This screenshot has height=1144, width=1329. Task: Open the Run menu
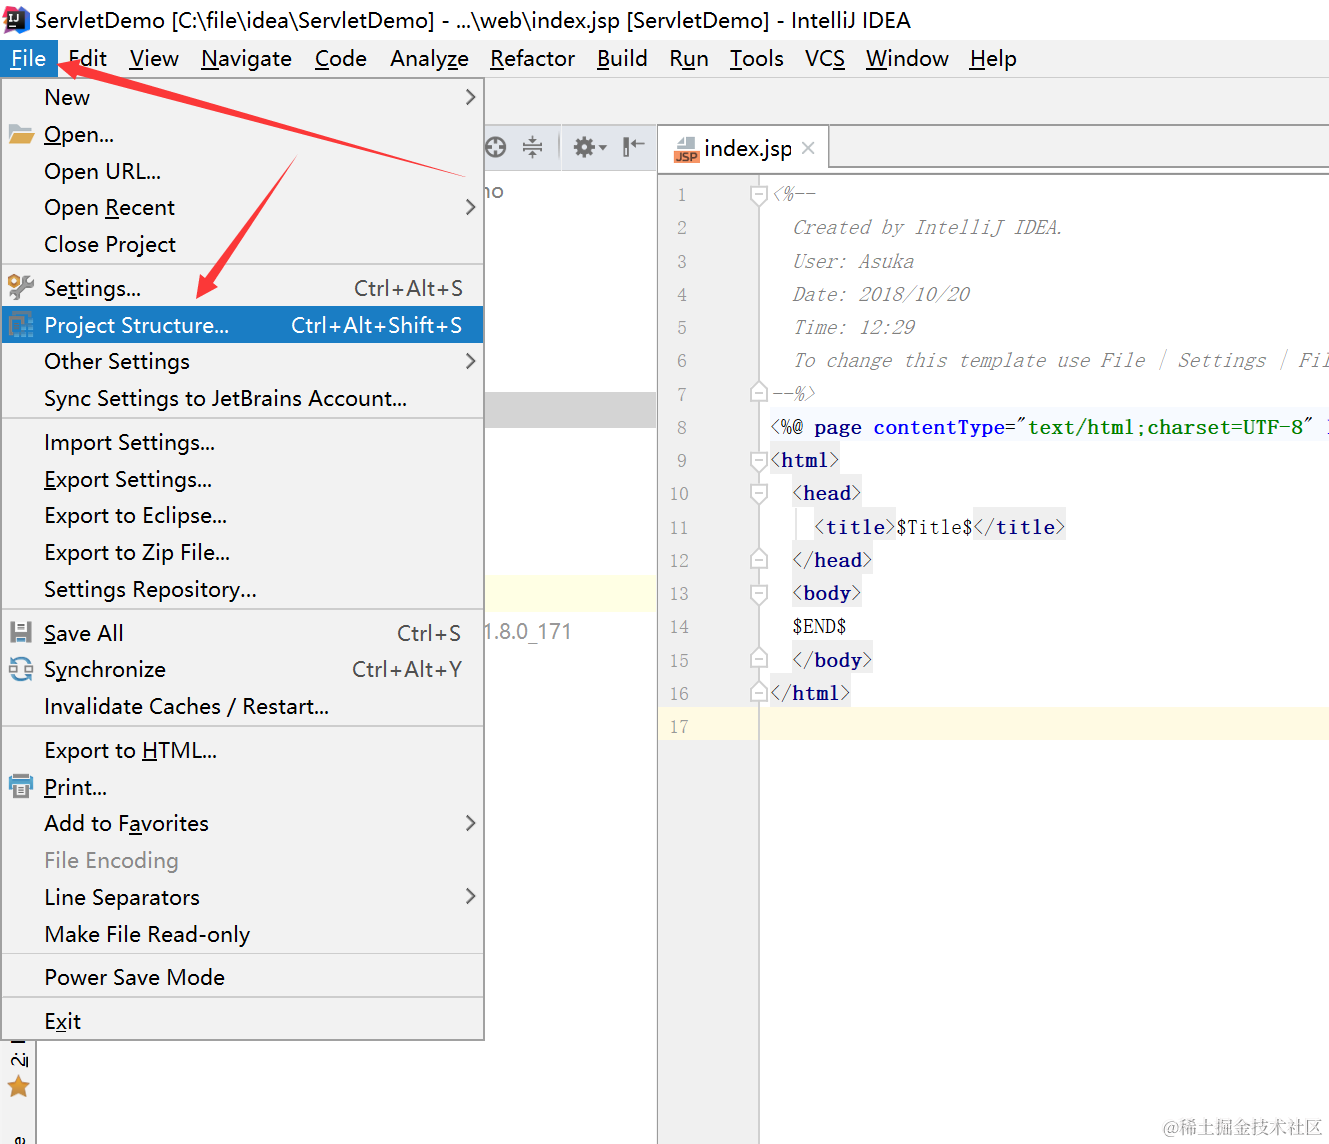[x=689, y=59]
